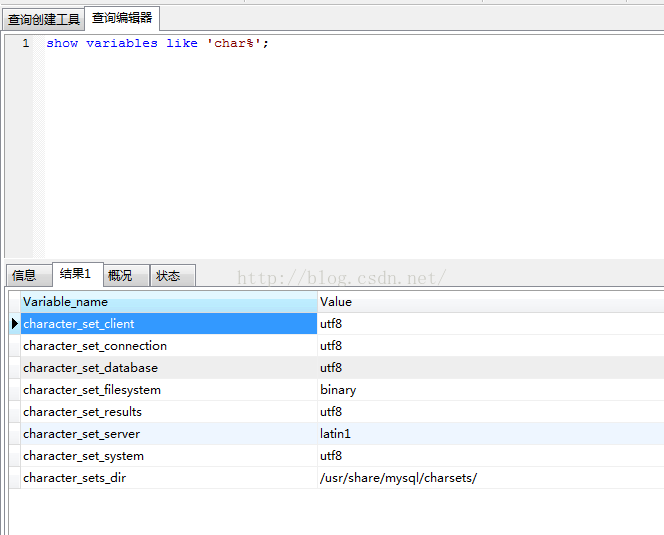Select the 查询编辑器 tab

coord(122,18)
